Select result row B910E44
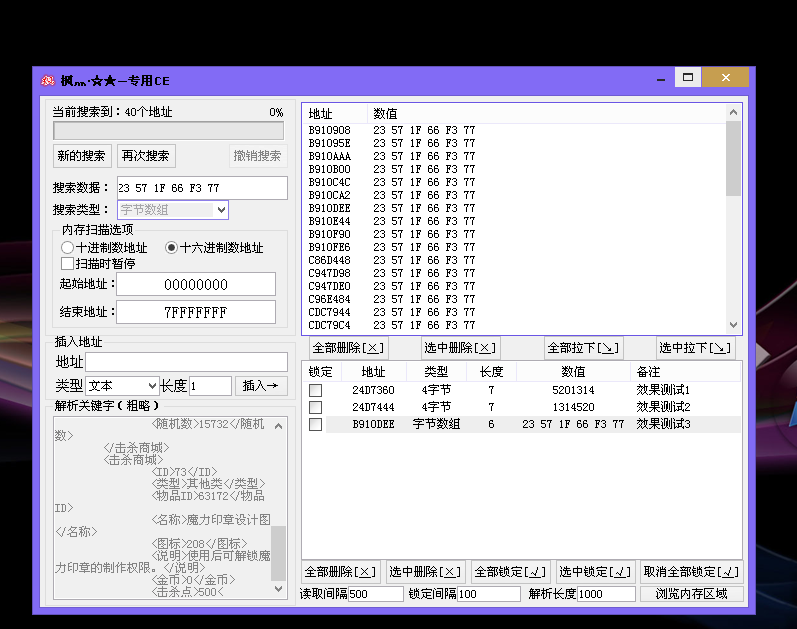The height and width of the screenshot is (629, 797). (x=515, y=221)
